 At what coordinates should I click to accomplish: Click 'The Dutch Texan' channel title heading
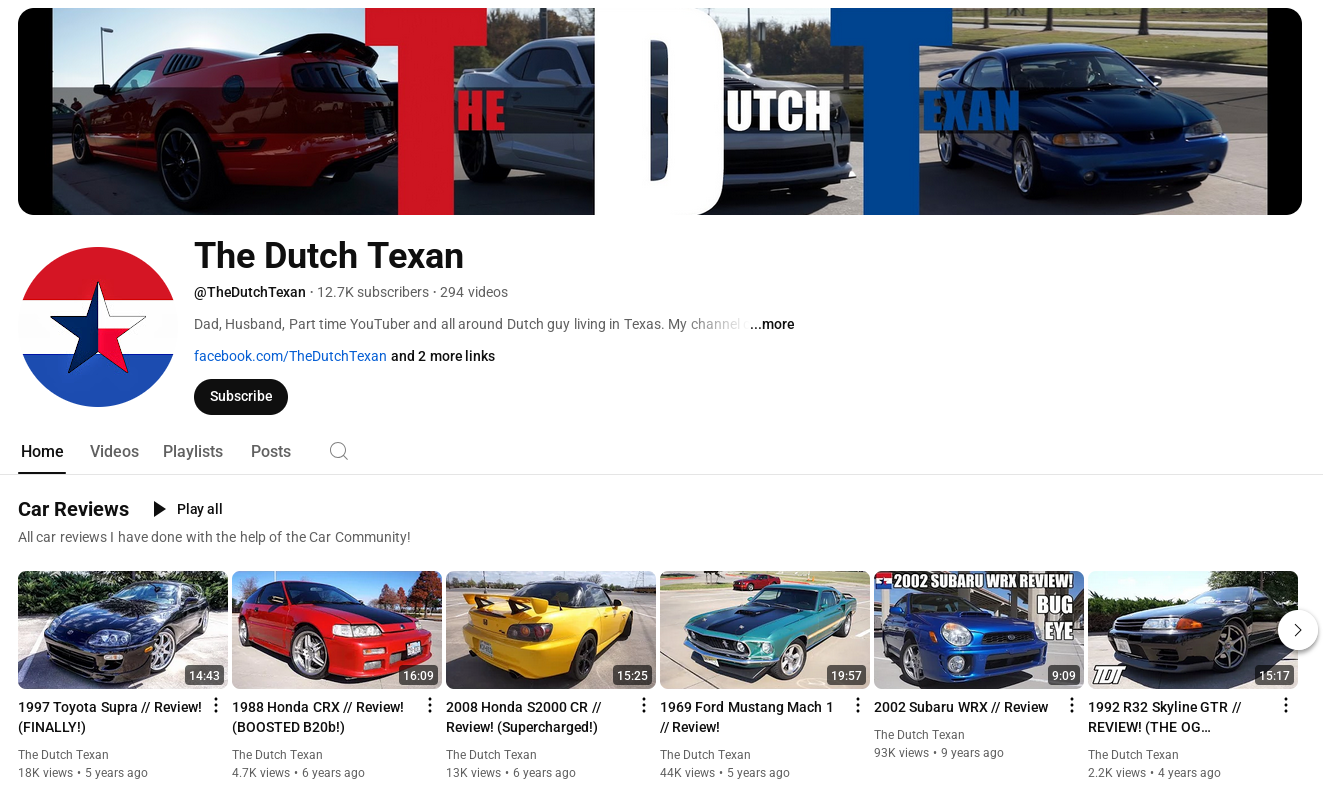point(329,256)
